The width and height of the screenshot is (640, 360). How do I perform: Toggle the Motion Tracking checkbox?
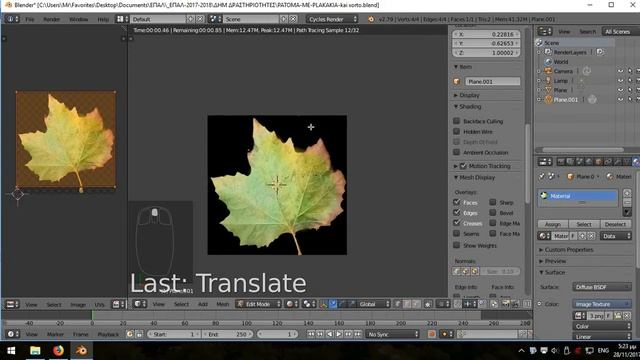click(x=463, y=166)
